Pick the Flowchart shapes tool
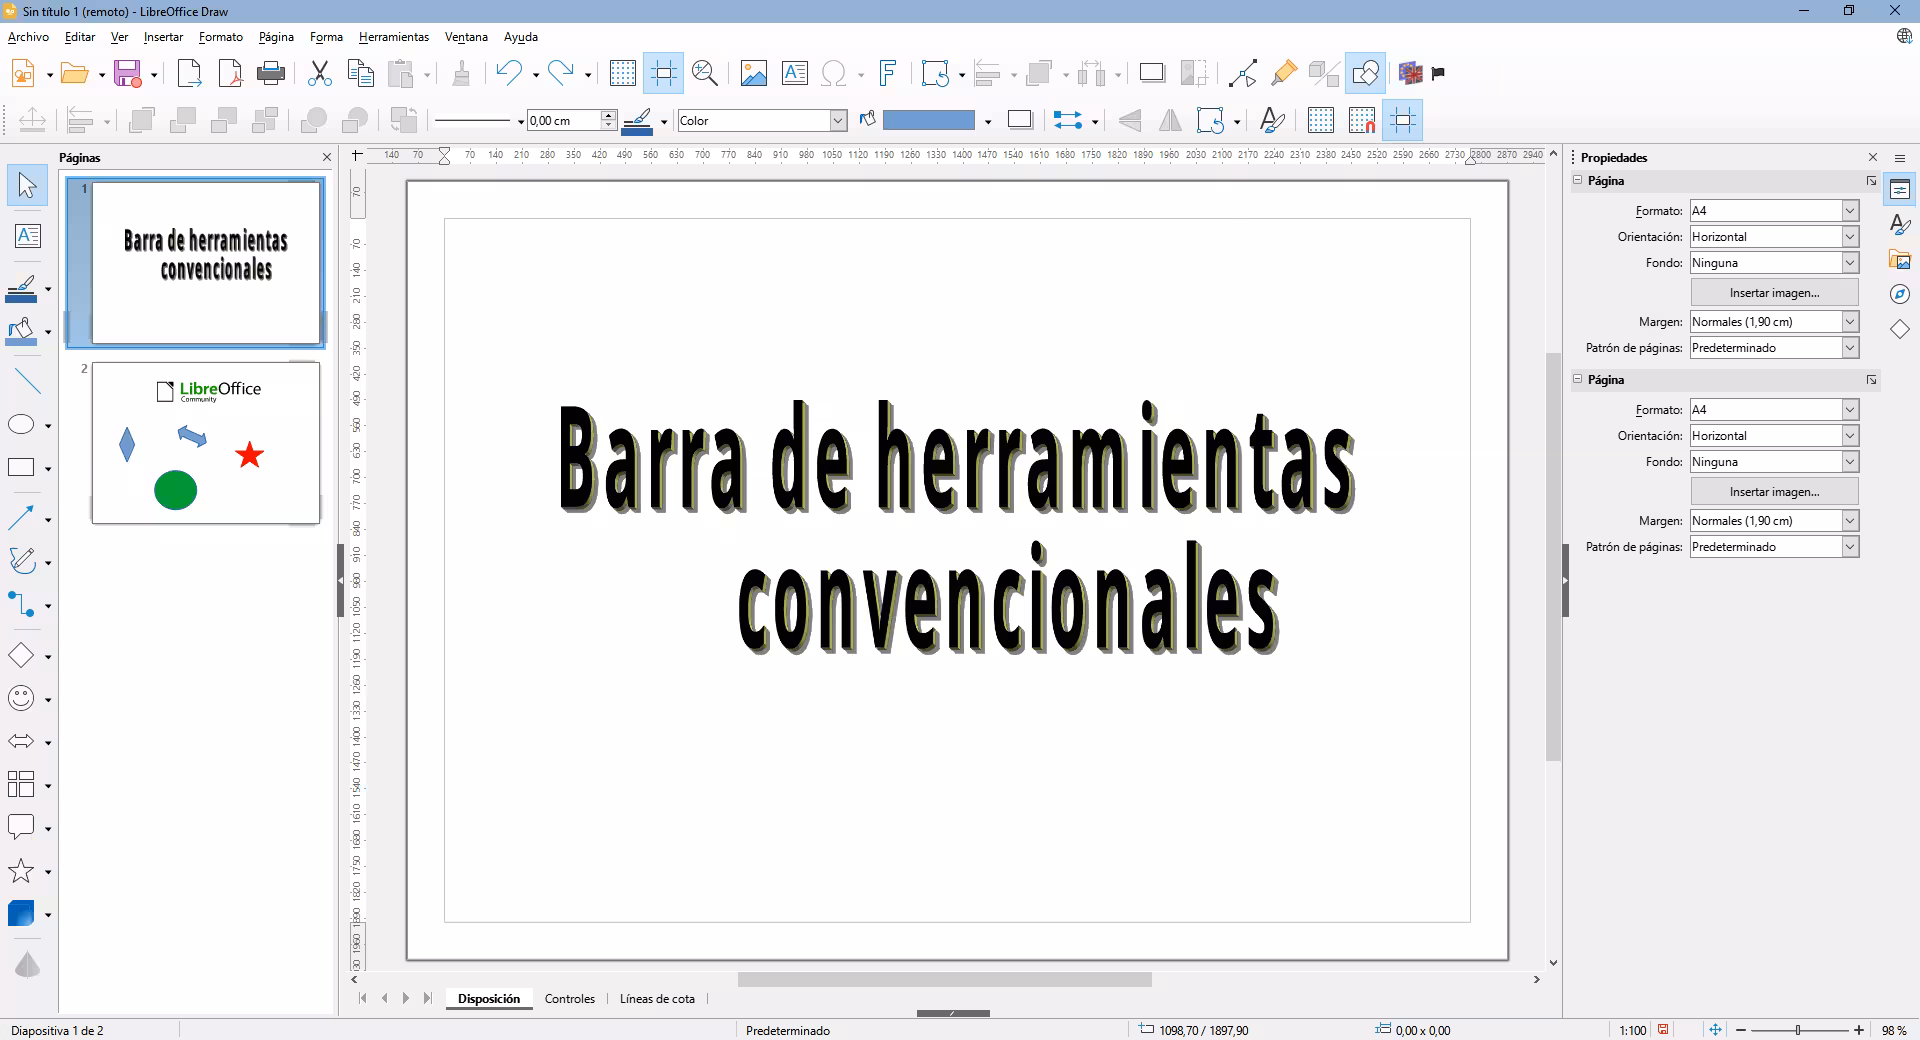The image size is (1920, 1040). [x=22, y=784]
